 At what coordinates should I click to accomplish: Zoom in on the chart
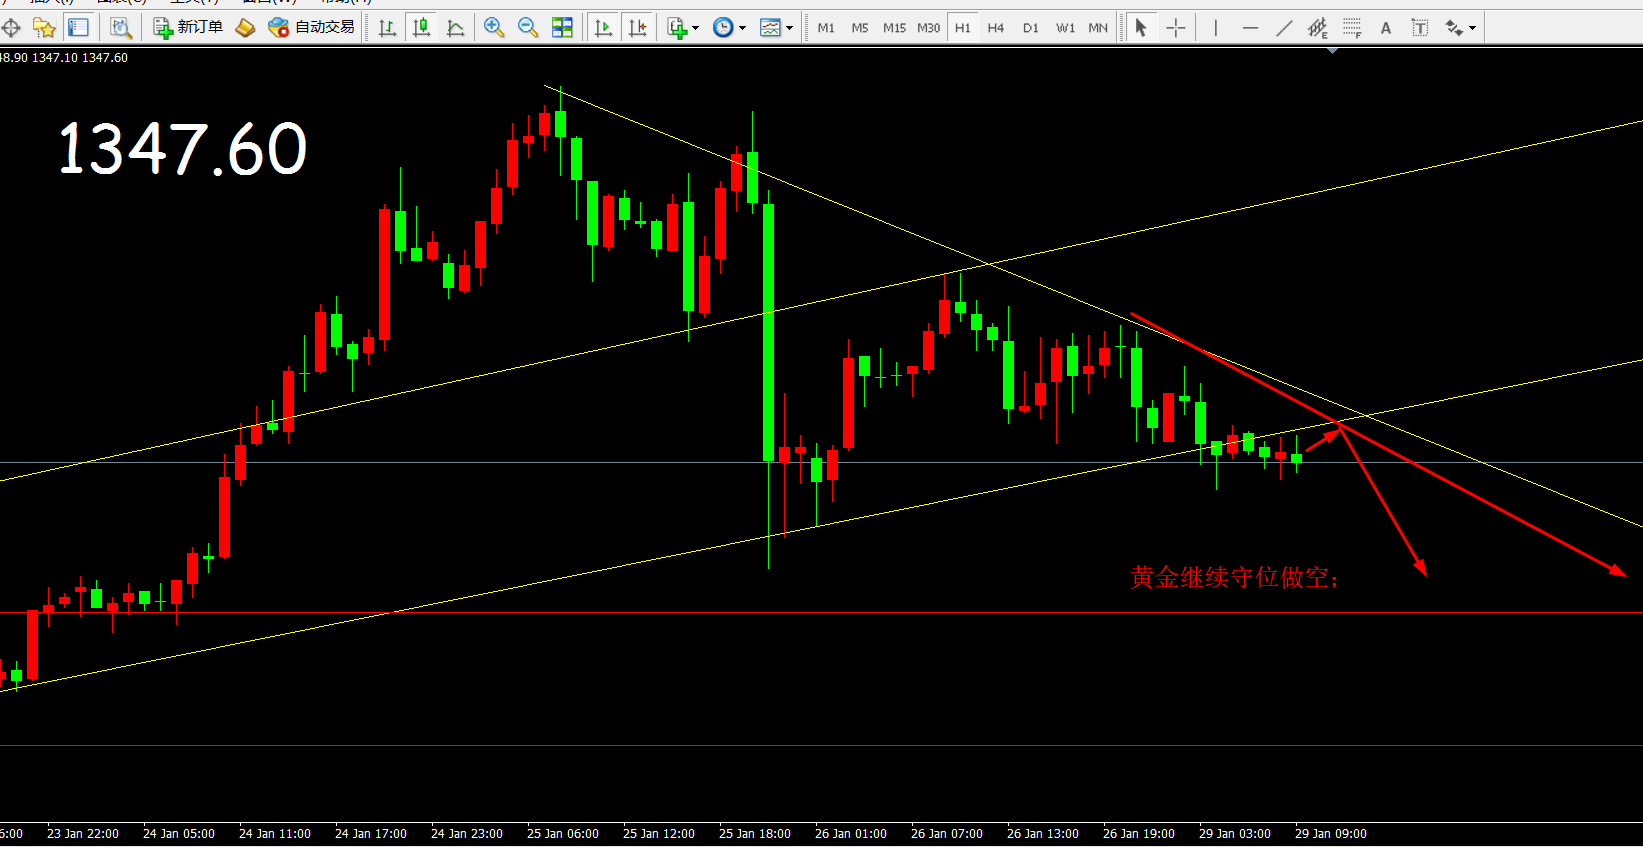click(494, 28)
